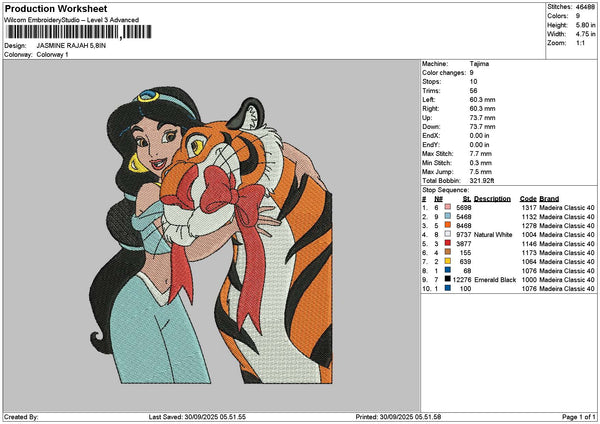Click the Up value '73.7 mm'
The image size is (600, 424).
tap(482, 118)
